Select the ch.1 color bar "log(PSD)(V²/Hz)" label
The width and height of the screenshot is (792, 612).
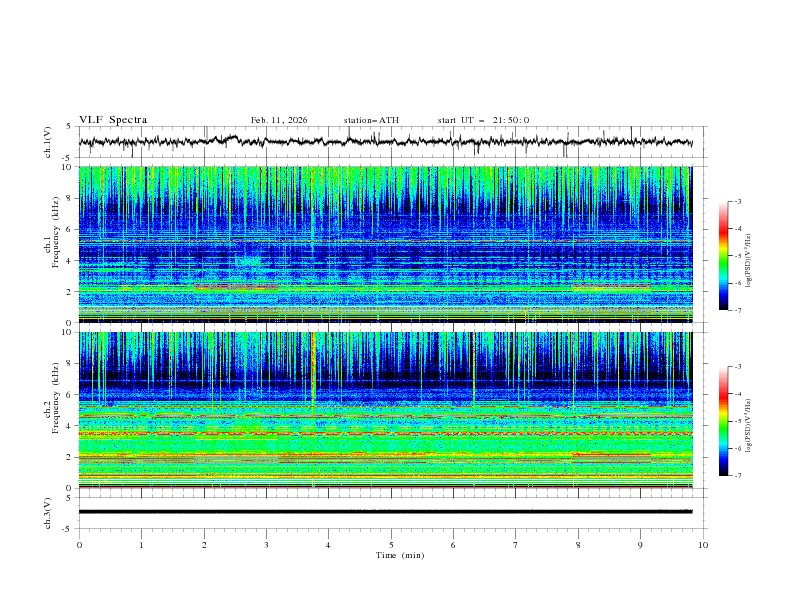click(749, 261)
